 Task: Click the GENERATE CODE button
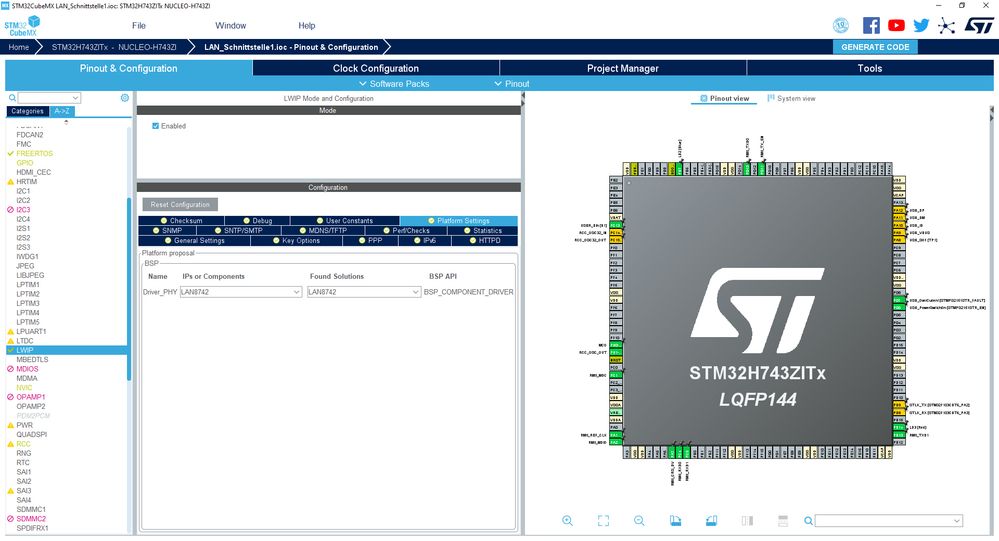point(875,47)
